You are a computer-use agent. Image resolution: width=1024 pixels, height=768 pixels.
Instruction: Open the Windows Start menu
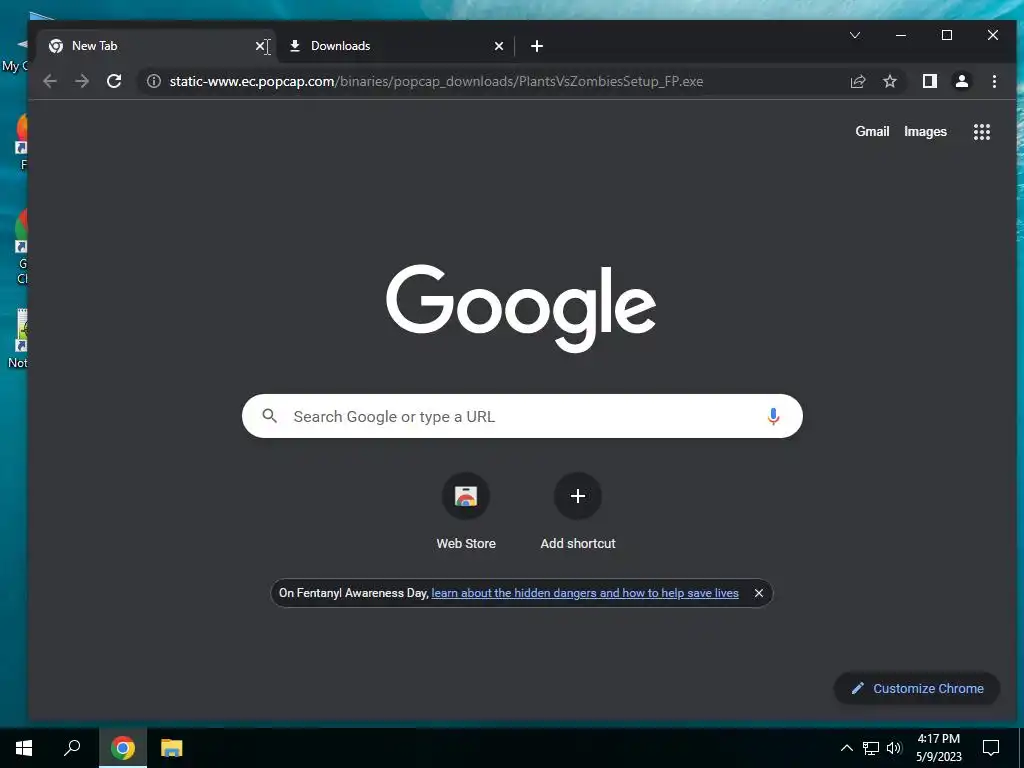(24, 748)
